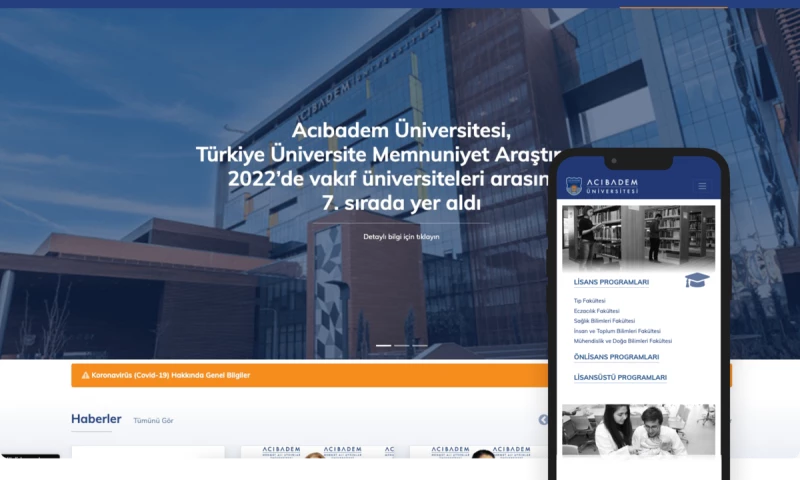Open Tıp Fakültesi link

[x=589, y=301]
